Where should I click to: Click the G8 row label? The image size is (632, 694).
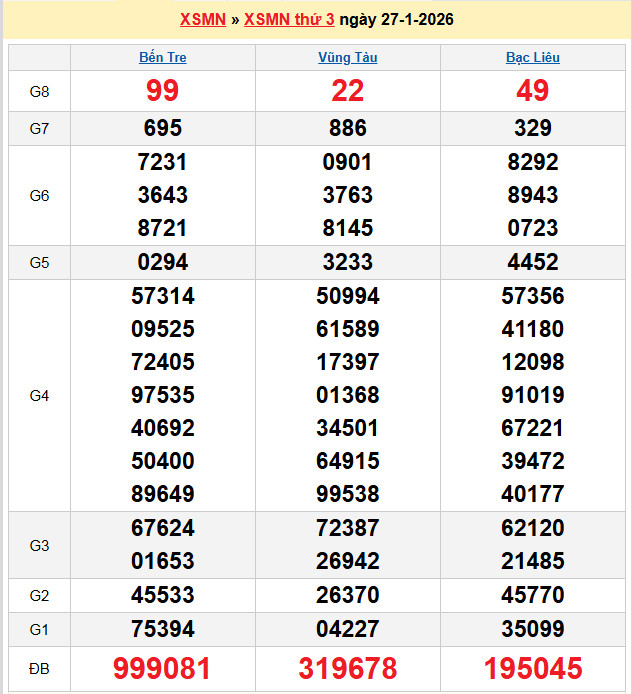39,92
